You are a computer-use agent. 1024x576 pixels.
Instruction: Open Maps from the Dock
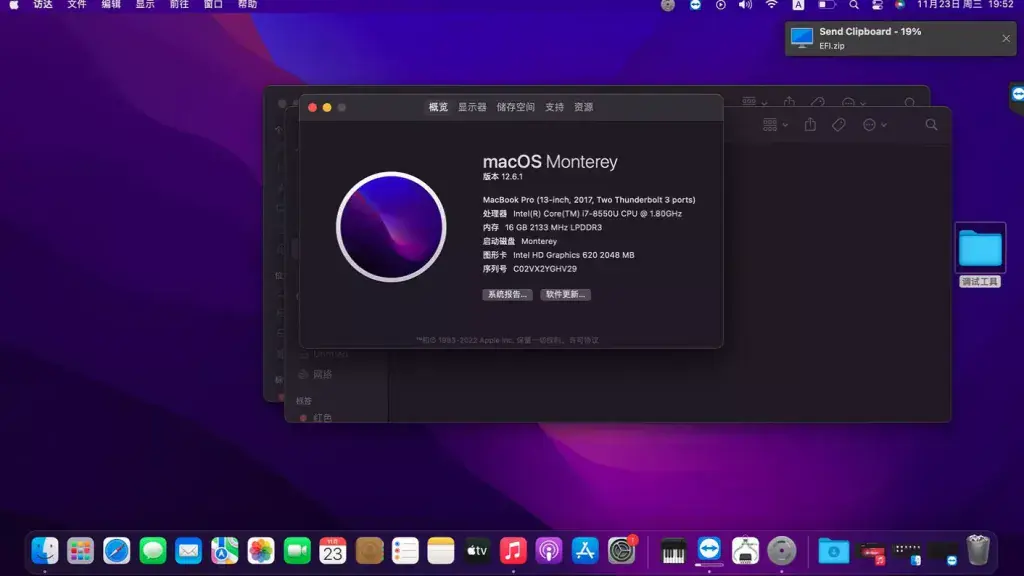[x=224, y=551]
